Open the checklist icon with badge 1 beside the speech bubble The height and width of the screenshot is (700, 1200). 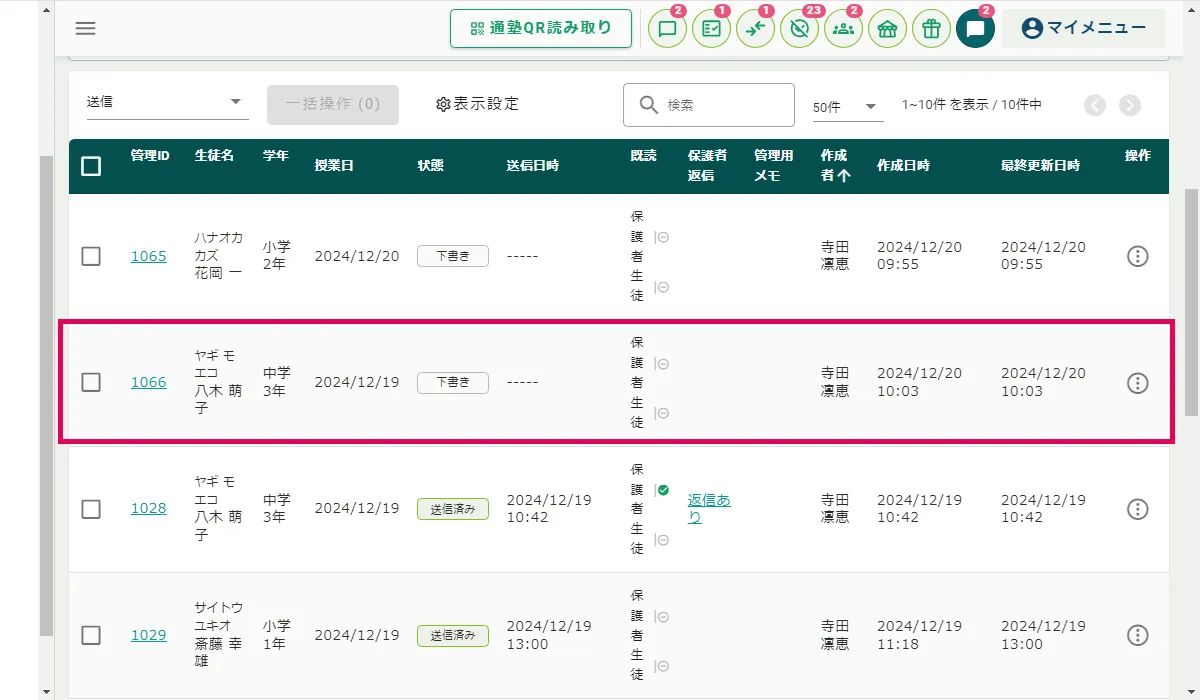tap(712, 29)
